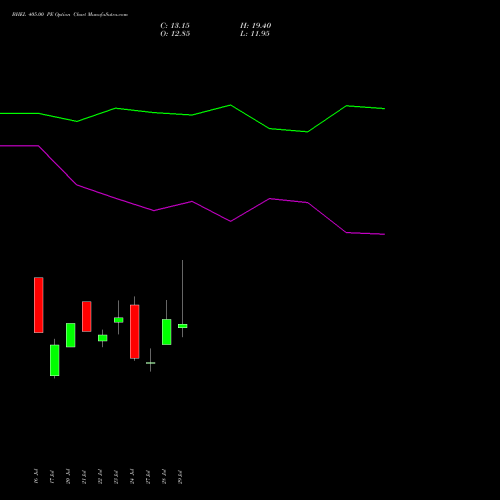Click the red candle above 16 Jul
This screenshot has width=500, height=500.
click(x=39, y=305)
